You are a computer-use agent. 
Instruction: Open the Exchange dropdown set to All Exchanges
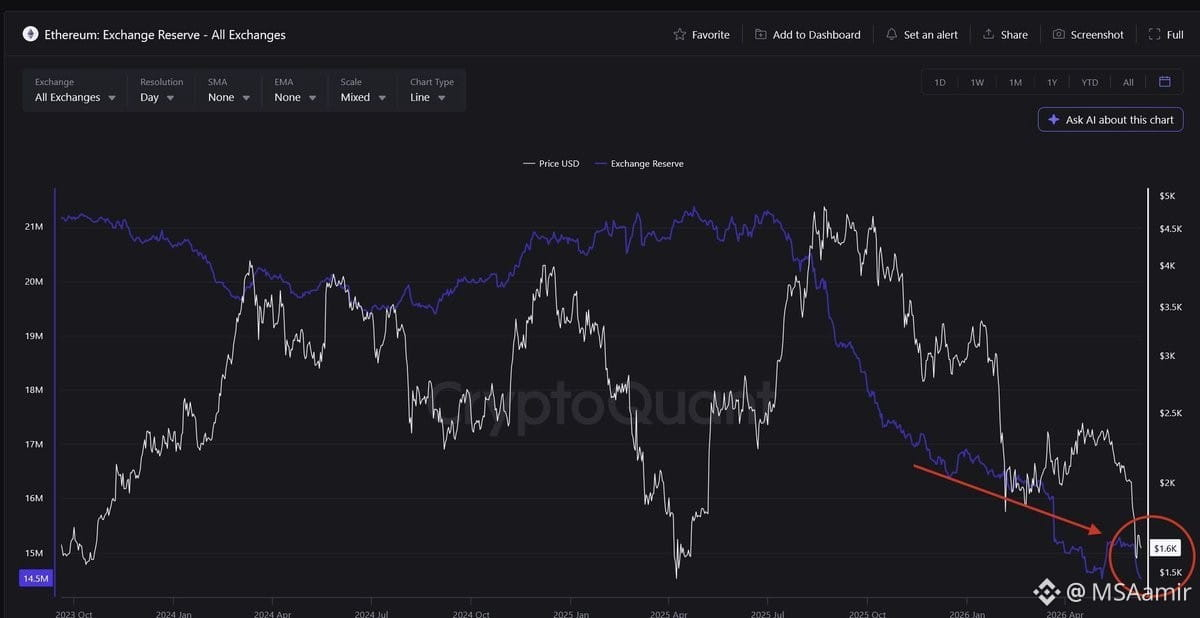(x=75, y=90)
